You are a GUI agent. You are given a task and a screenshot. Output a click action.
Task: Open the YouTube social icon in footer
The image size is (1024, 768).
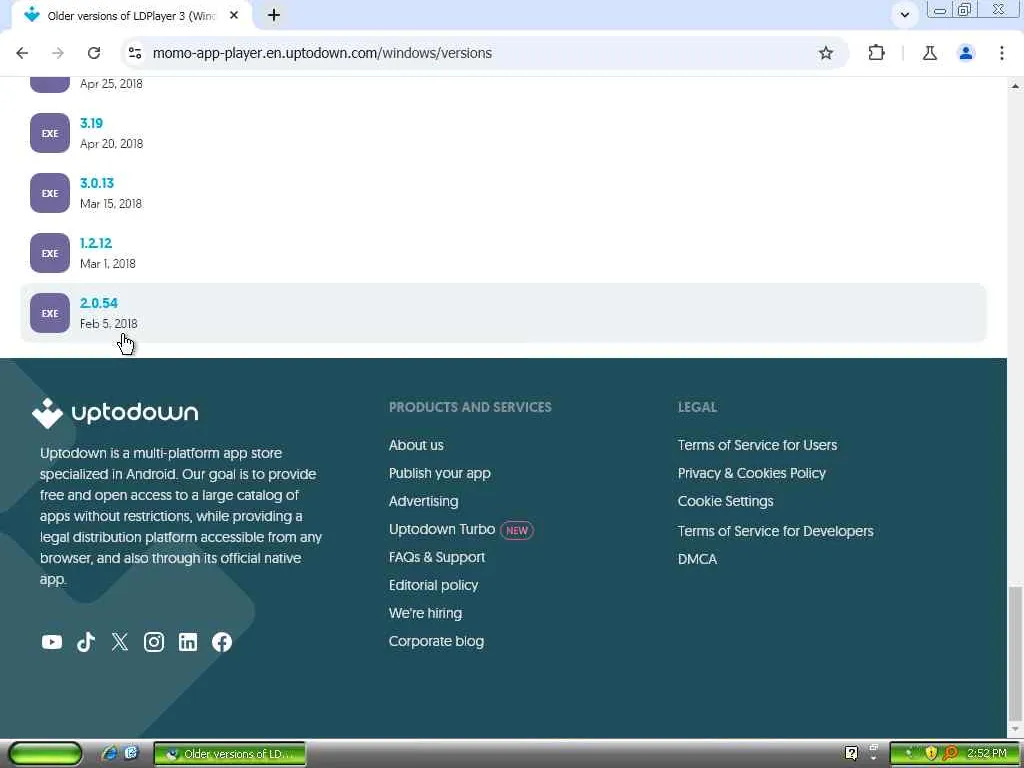coord(52,642)
